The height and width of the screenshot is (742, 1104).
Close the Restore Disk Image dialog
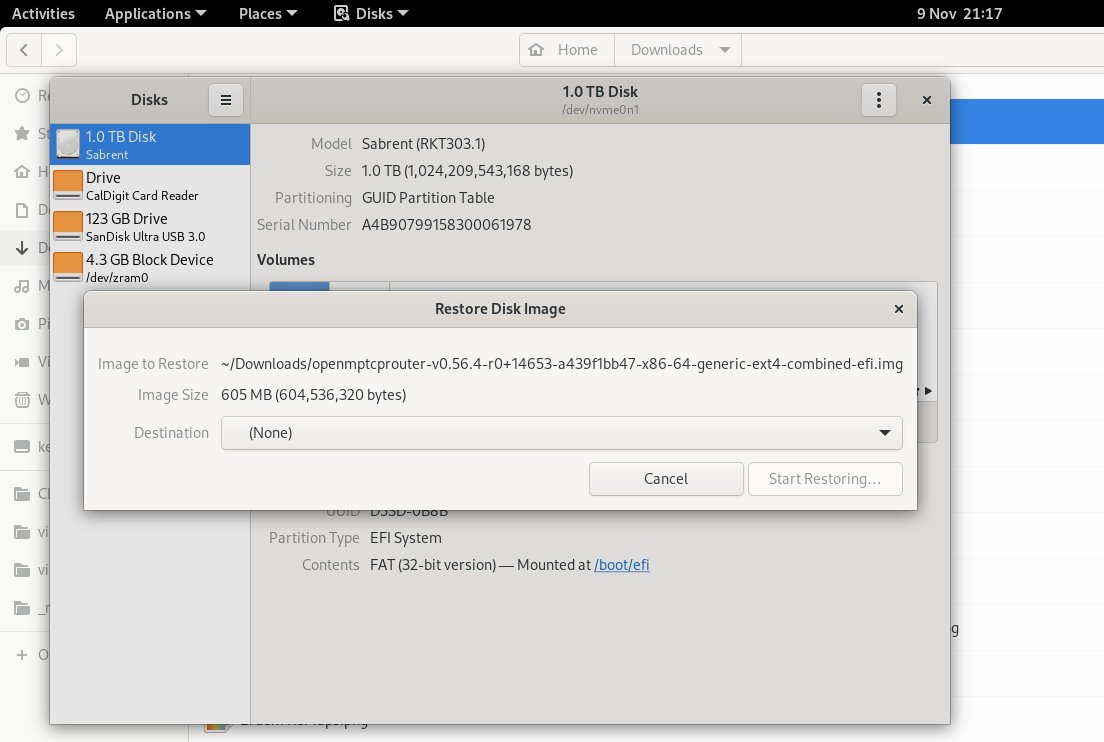(x=898, y=309)
